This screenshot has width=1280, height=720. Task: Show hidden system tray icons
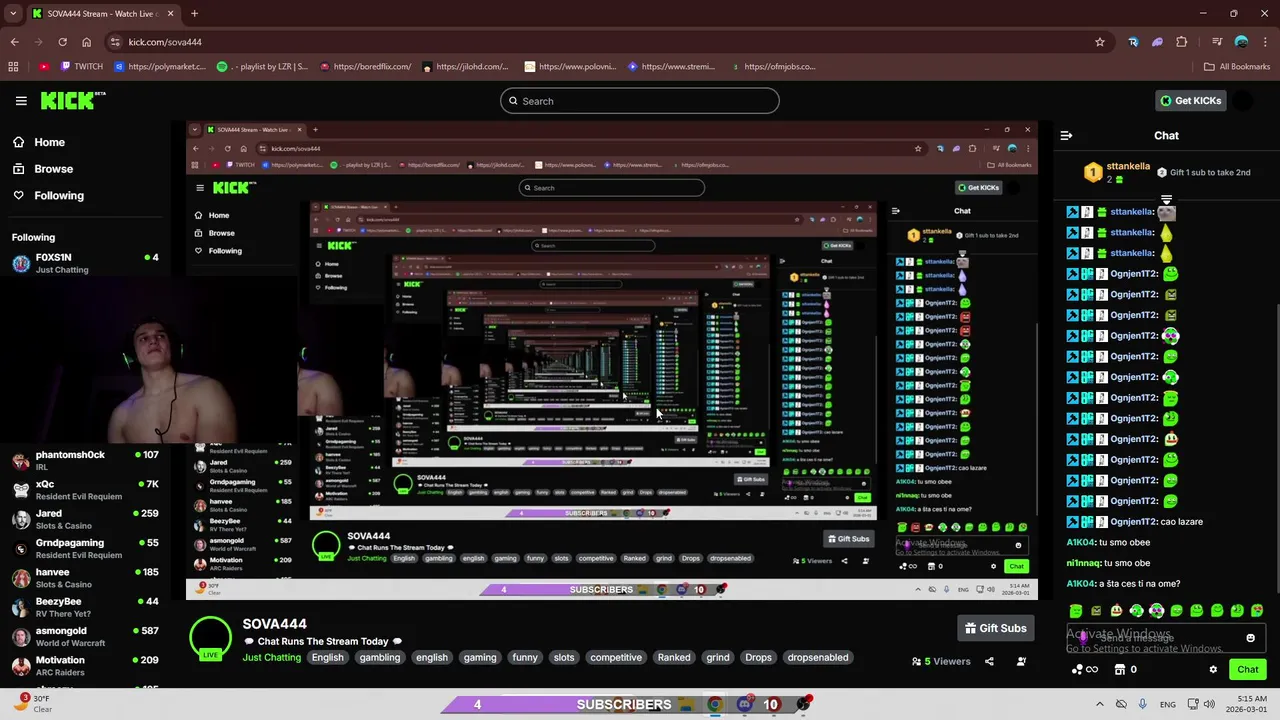(1099, 704)
